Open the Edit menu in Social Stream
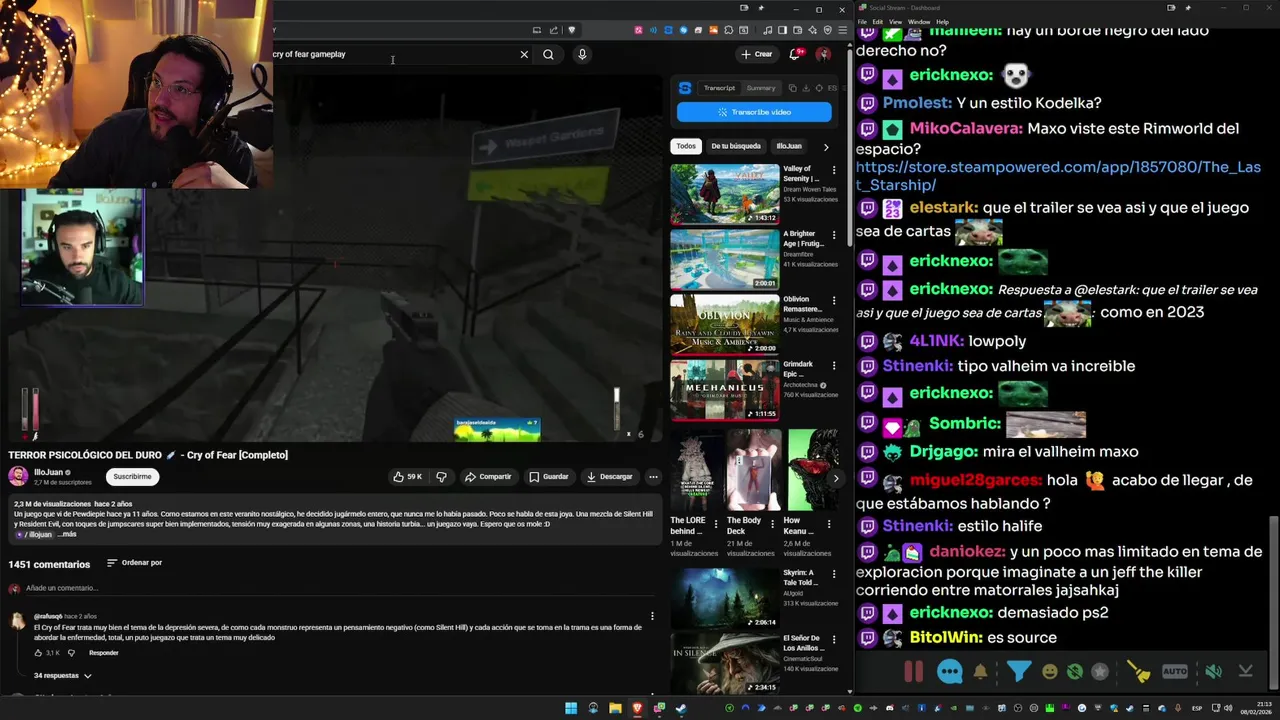The image size is (1280, 720). 877,21
